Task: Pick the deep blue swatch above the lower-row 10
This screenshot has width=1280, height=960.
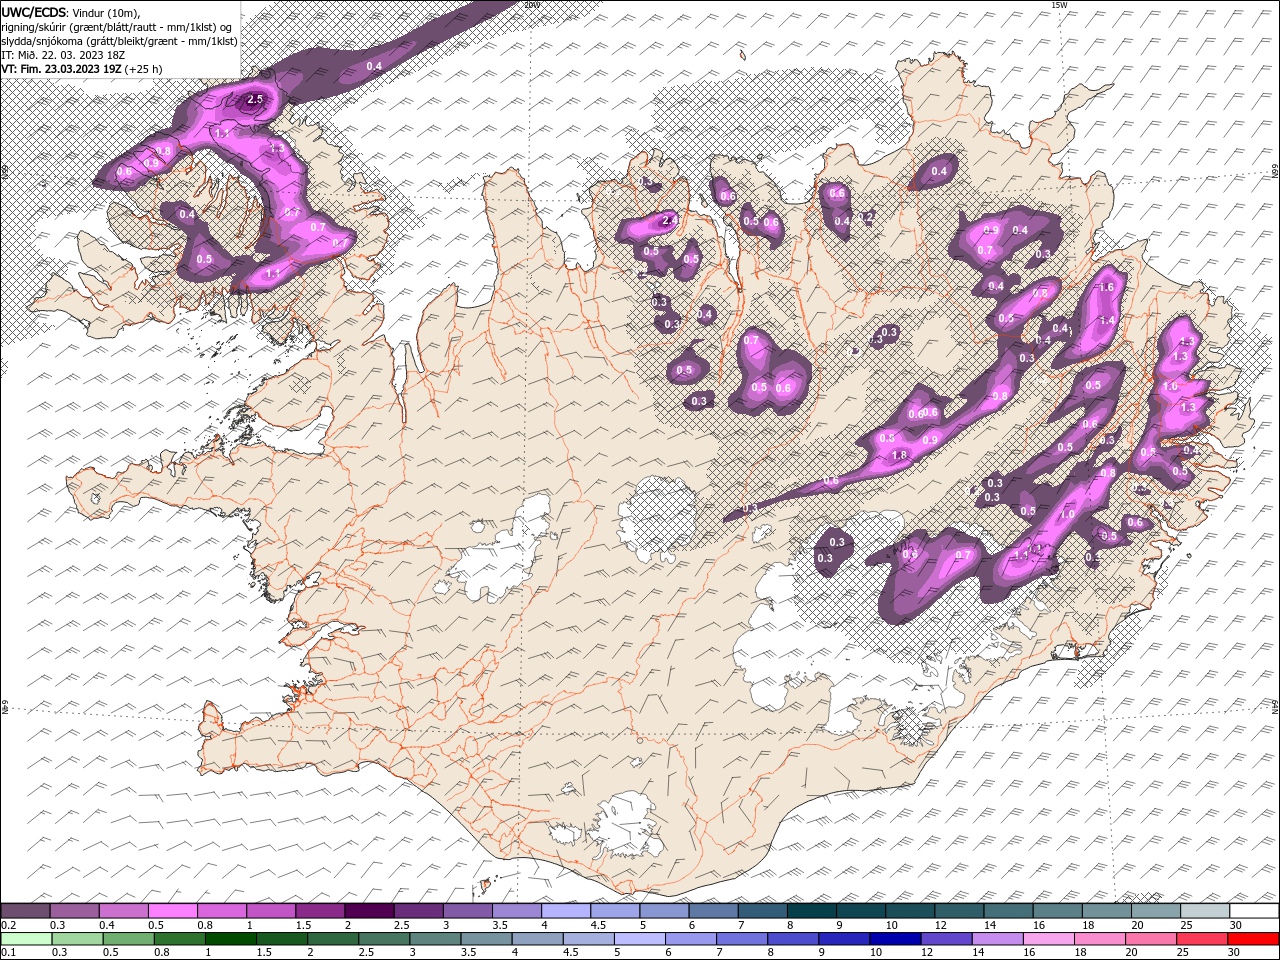Action: pos(894,939)
